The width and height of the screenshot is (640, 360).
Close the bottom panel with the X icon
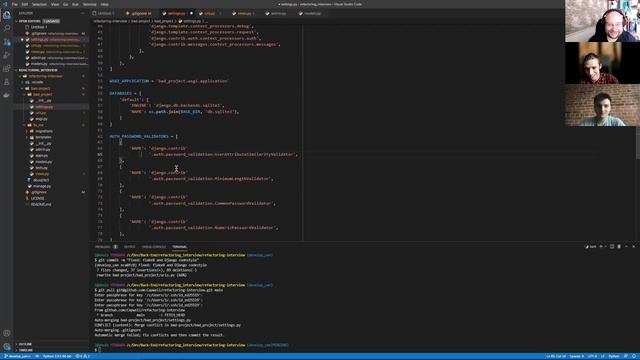tap(633, 247)
